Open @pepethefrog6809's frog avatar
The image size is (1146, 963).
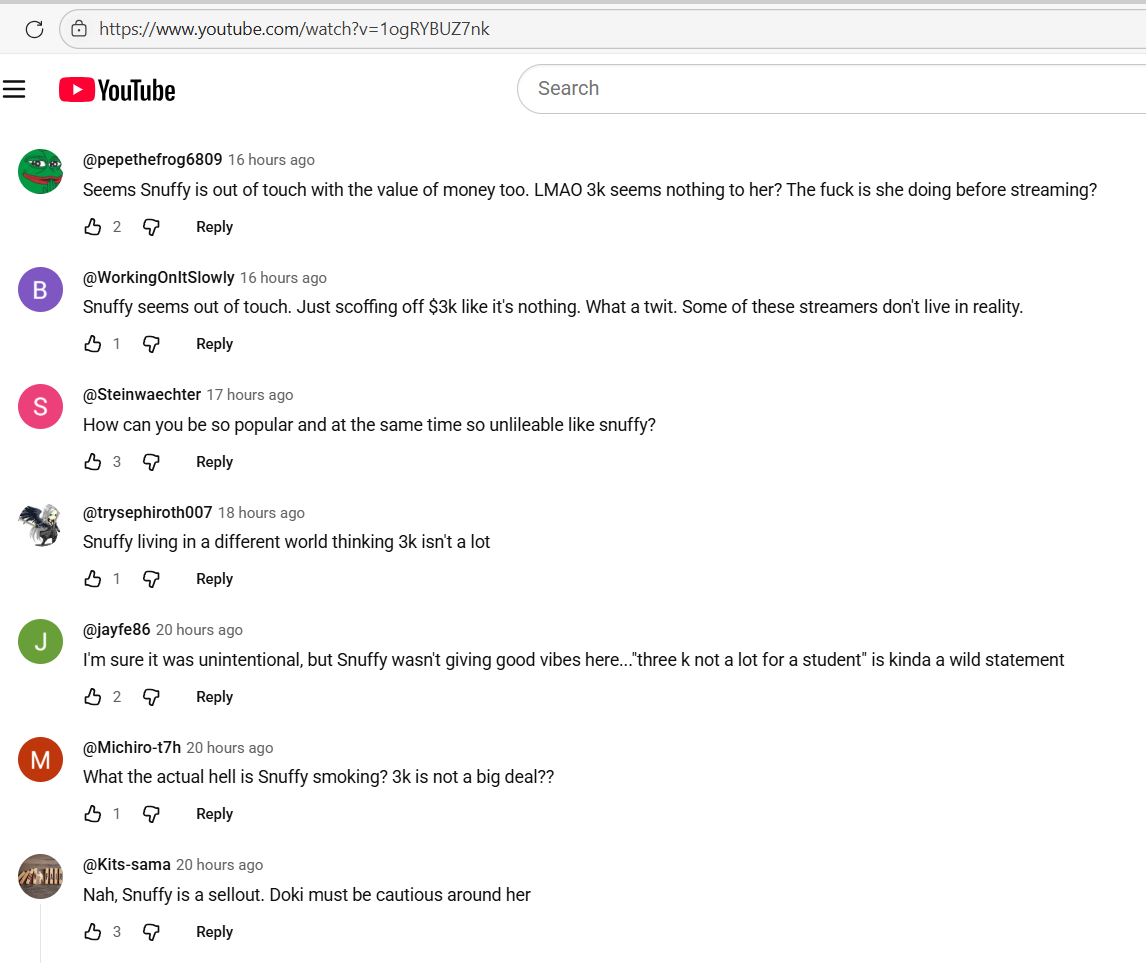40,172
